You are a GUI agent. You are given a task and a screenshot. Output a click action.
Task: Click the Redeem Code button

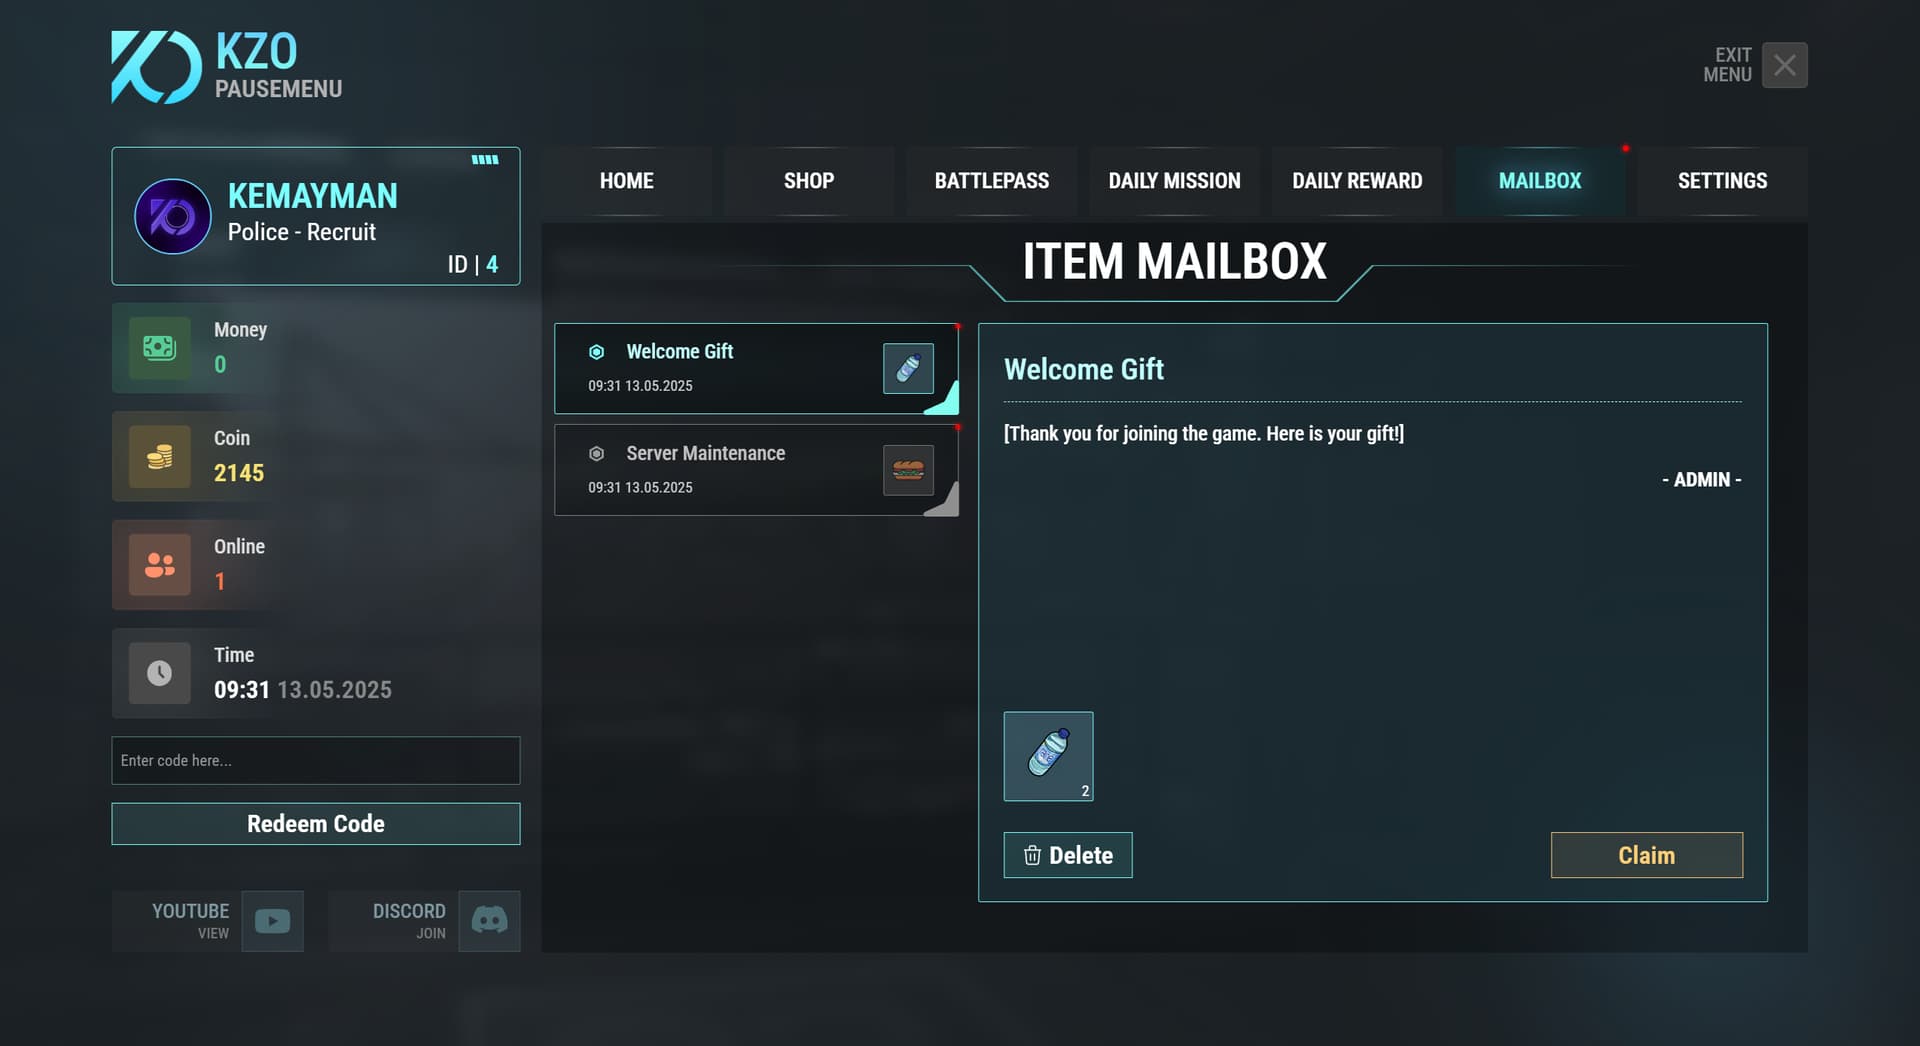pos(316,824)
